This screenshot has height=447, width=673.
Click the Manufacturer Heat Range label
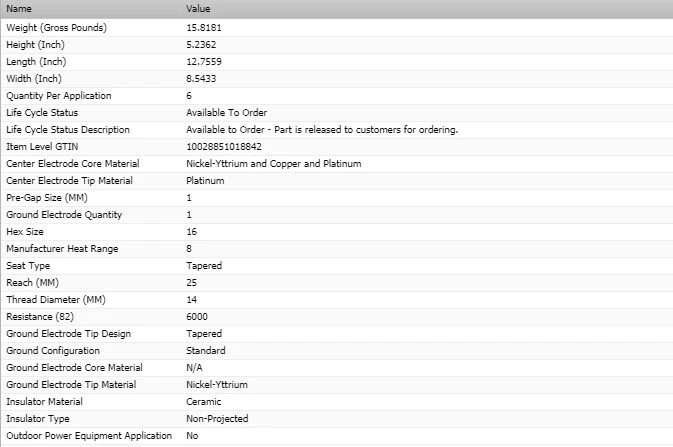[62, 249]
